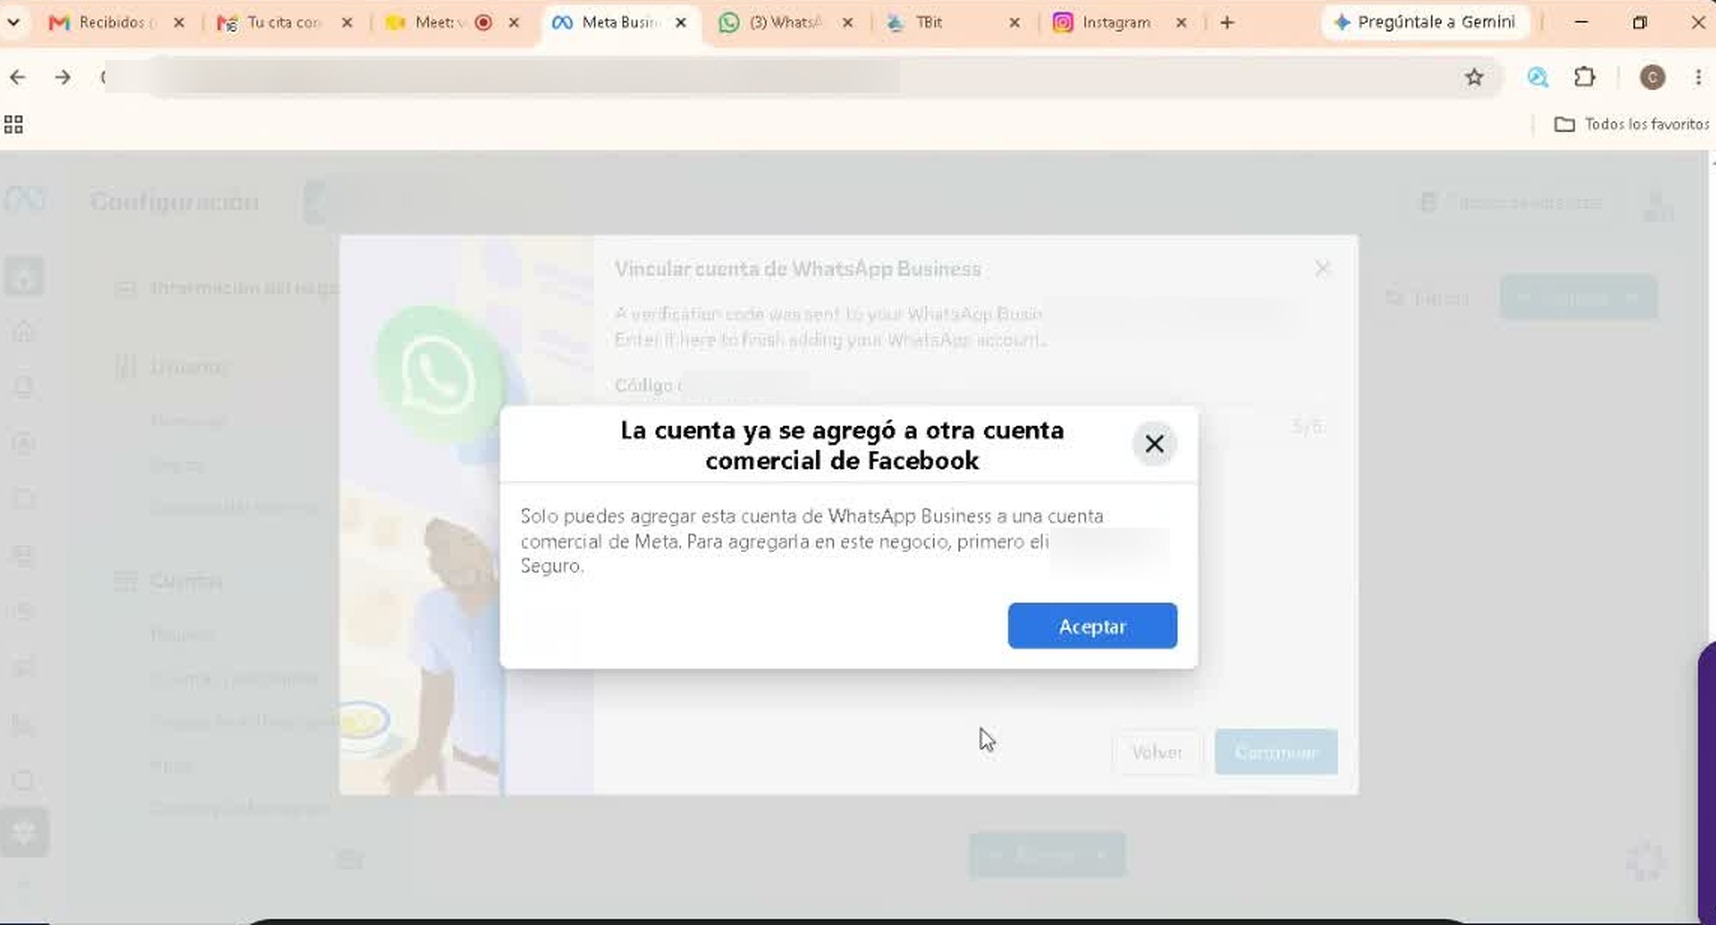The height and width of the screenshot is (925, 1716).
Task: Close the Gmail Recibidos tab
Action: pyautogui.click(x=179, y=22)
